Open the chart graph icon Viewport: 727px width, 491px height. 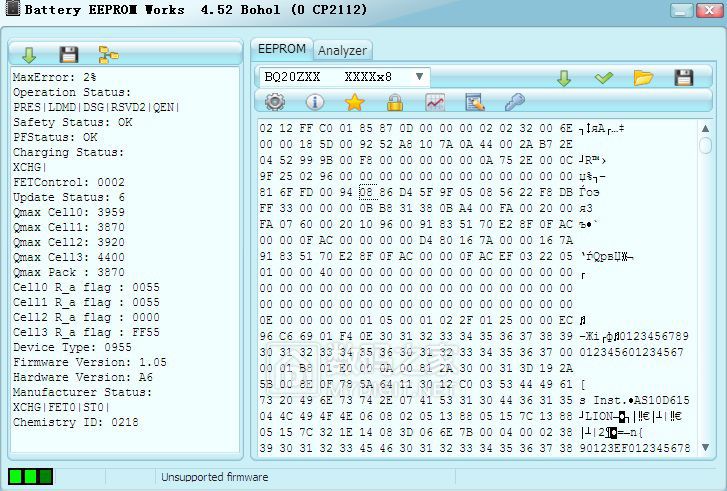435,102
